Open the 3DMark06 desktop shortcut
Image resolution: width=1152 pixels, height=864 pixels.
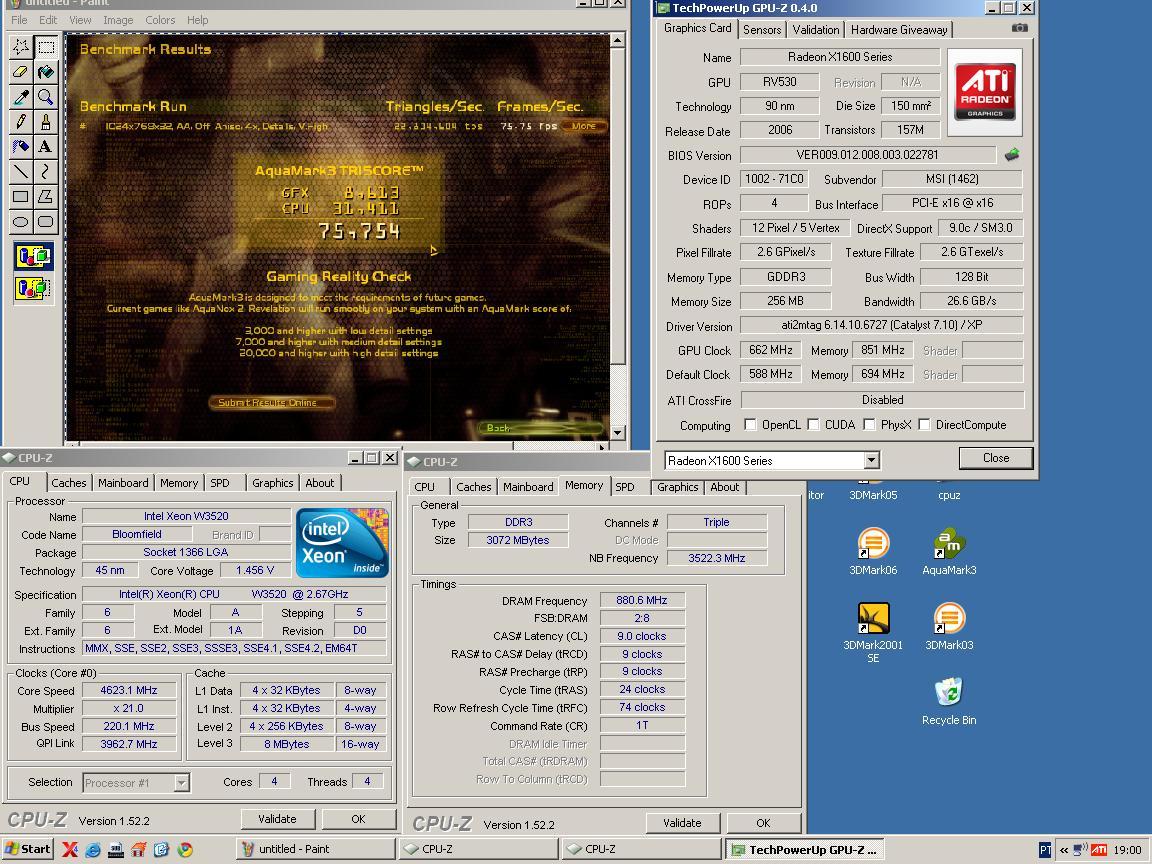[x=873, y=552]
